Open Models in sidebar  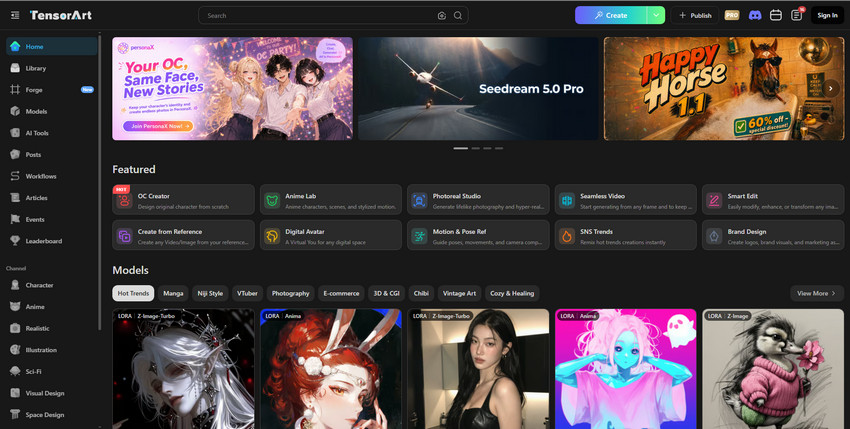(51, 111)
